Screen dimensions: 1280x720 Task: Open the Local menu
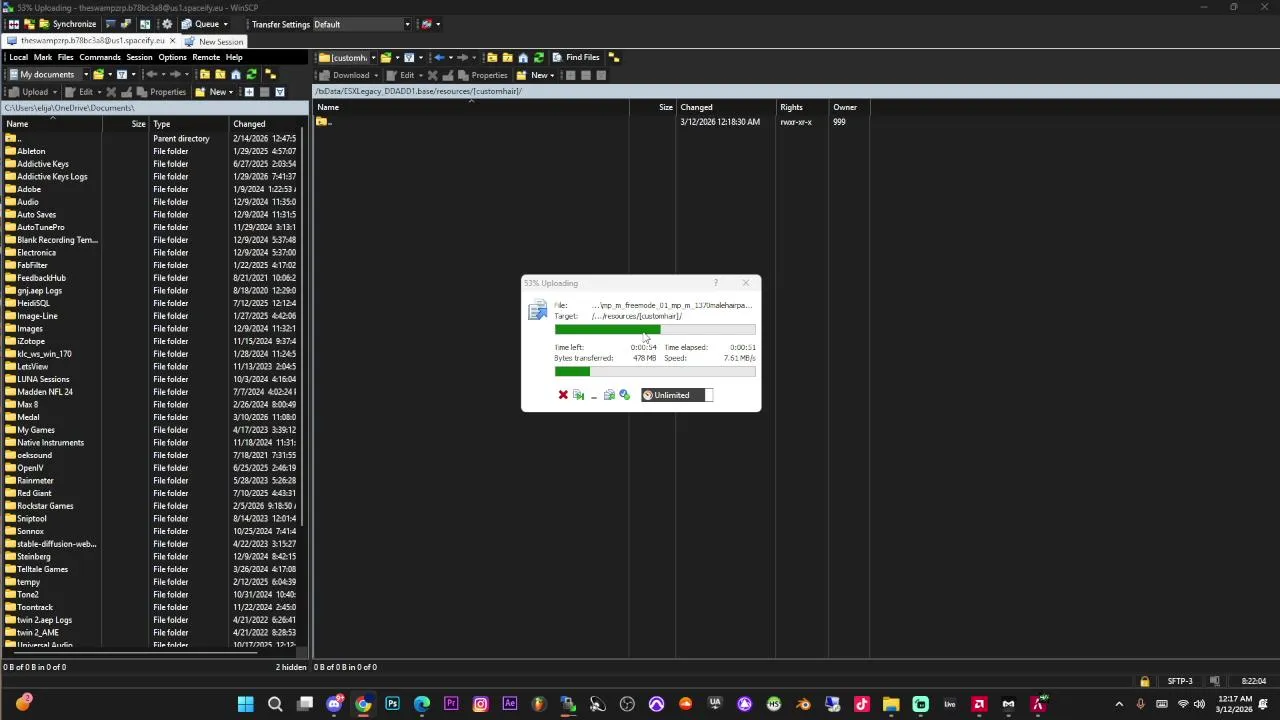tap(18, 57)
